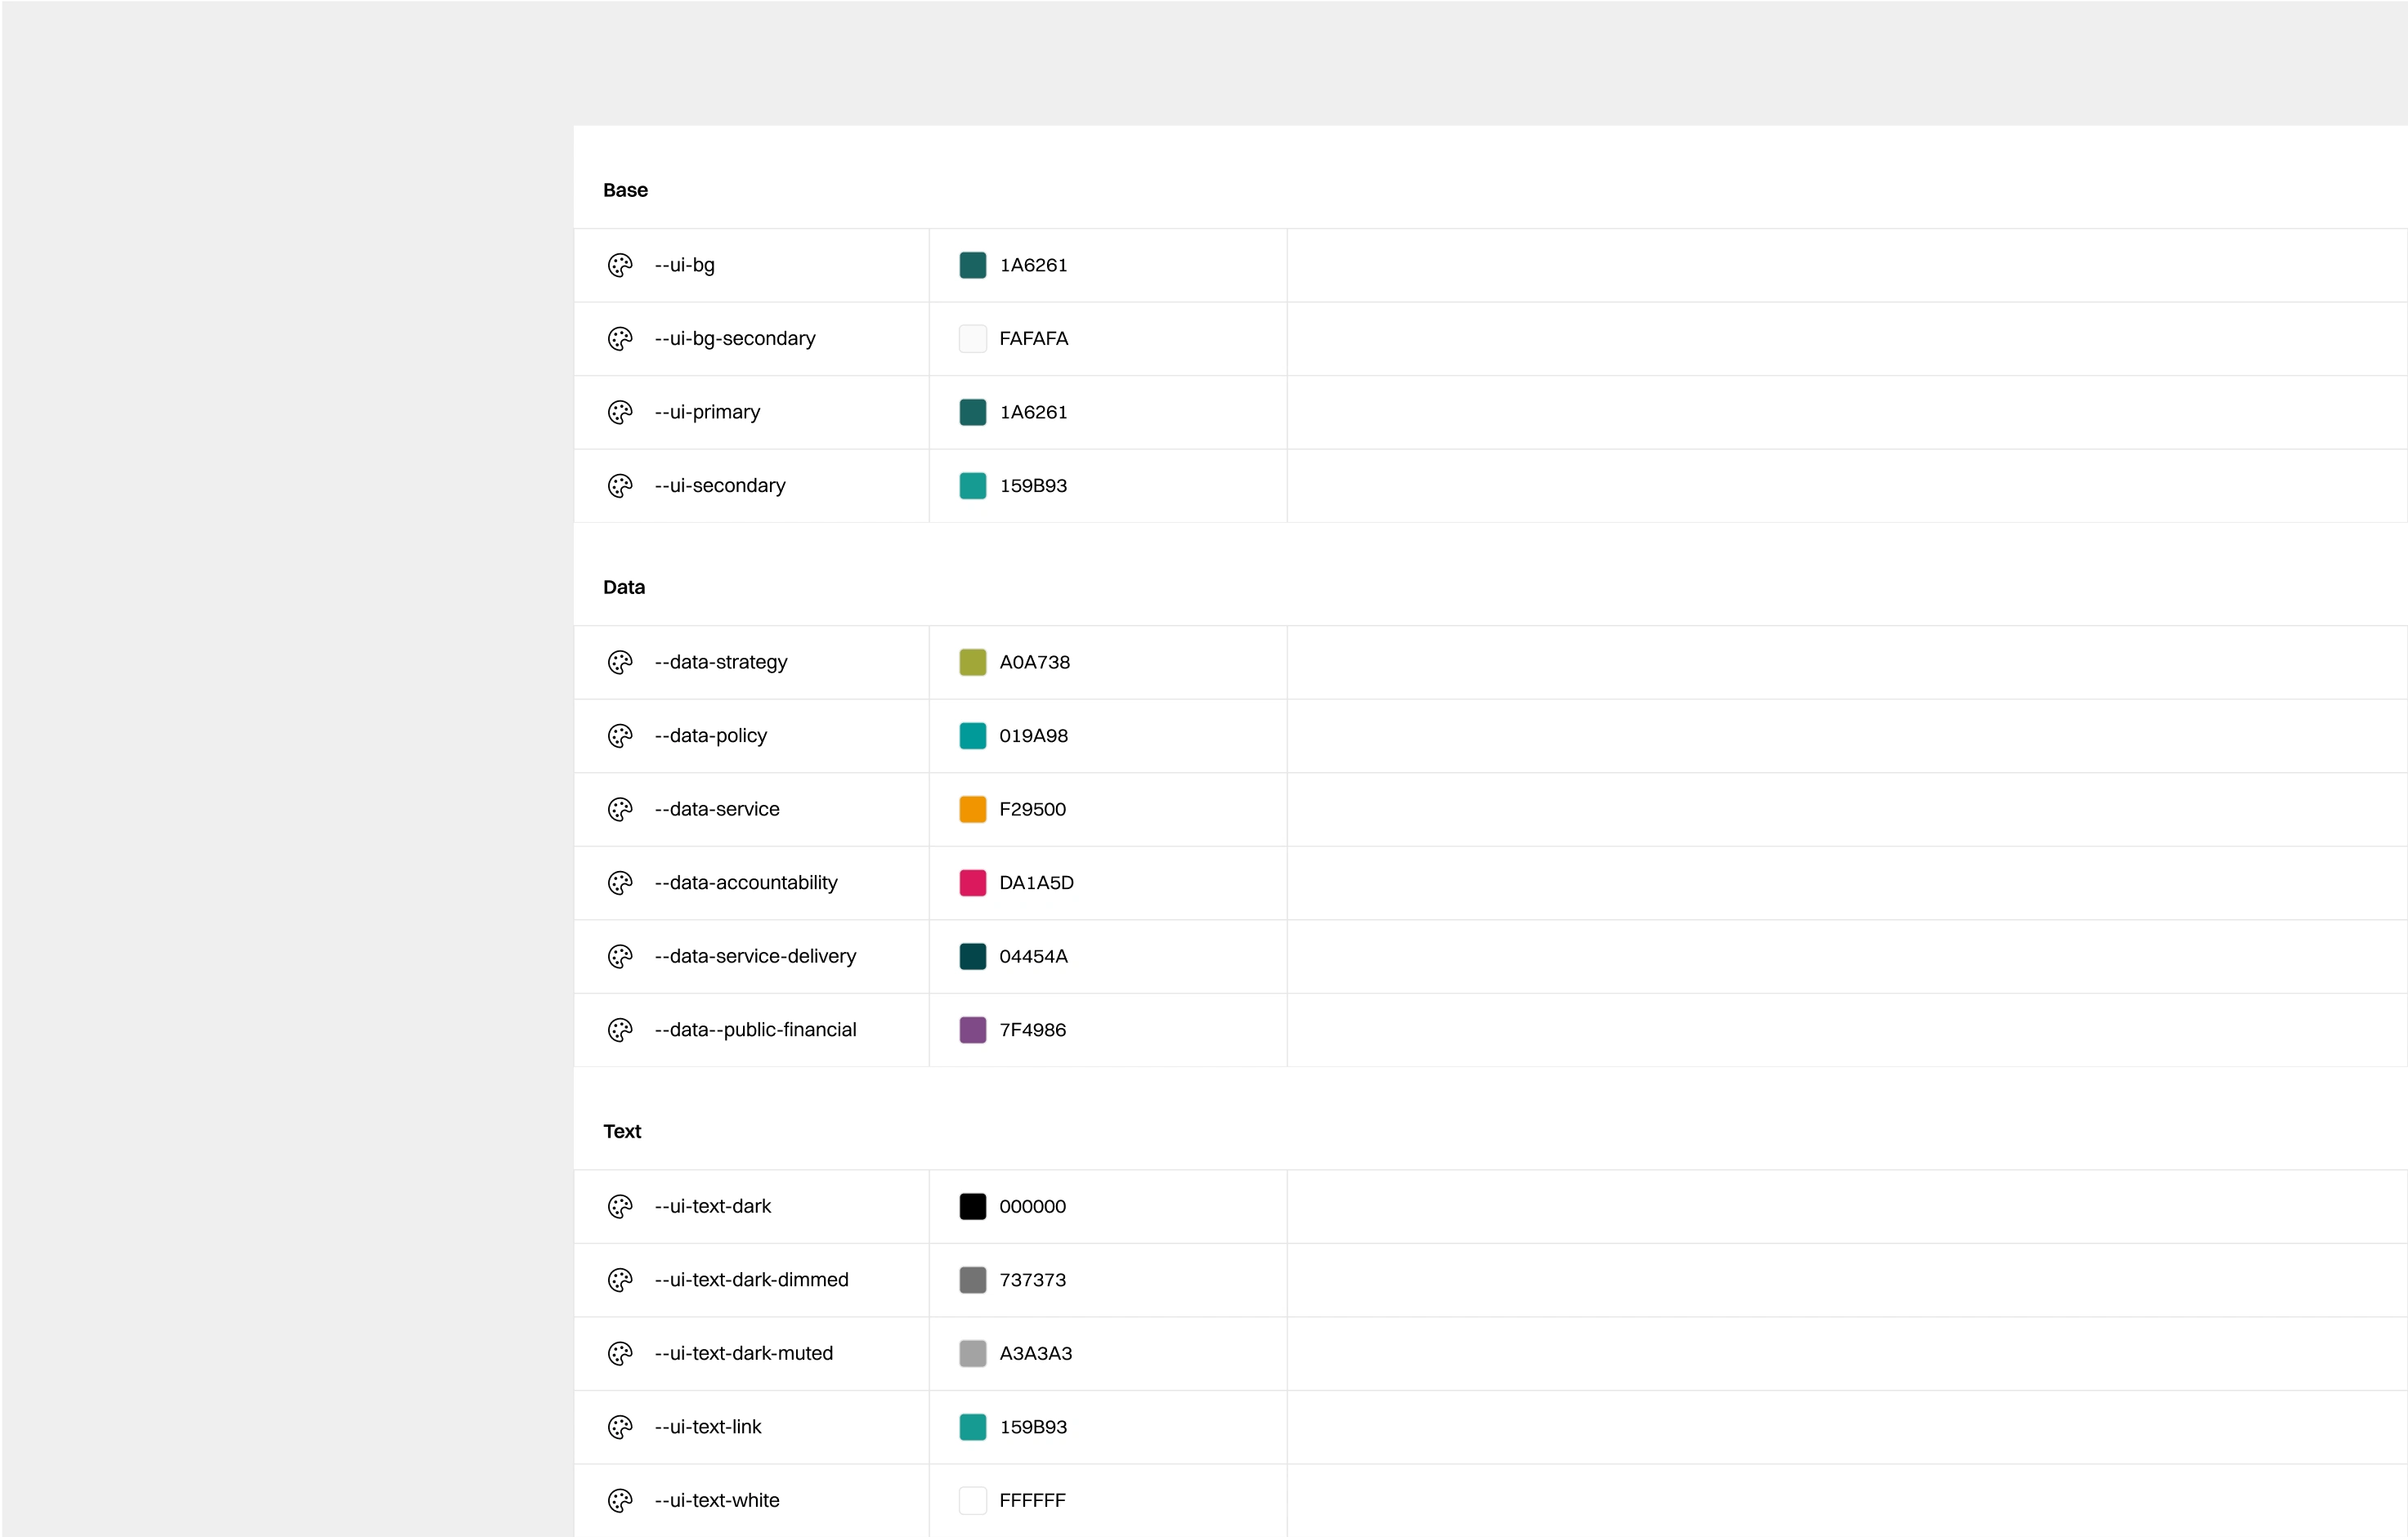Click the palette icon beside --ui-primary
2408x1537 pixels.
[620, 412]
